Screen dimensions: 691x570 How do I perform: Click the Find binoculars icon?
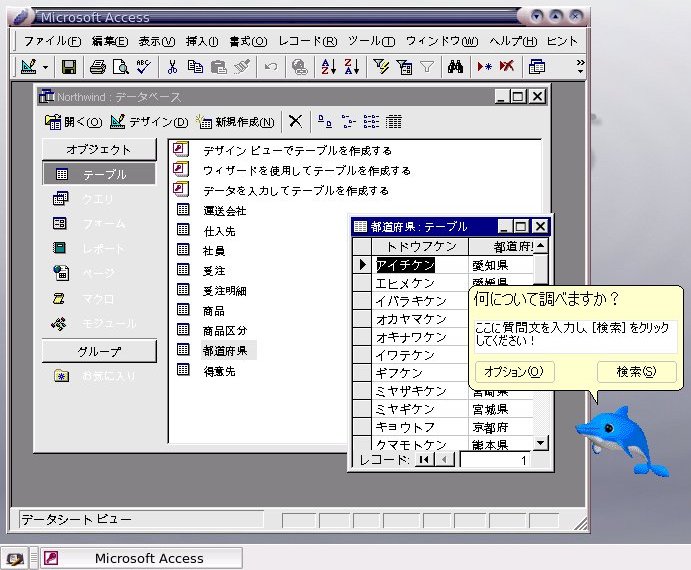point(455,67)
